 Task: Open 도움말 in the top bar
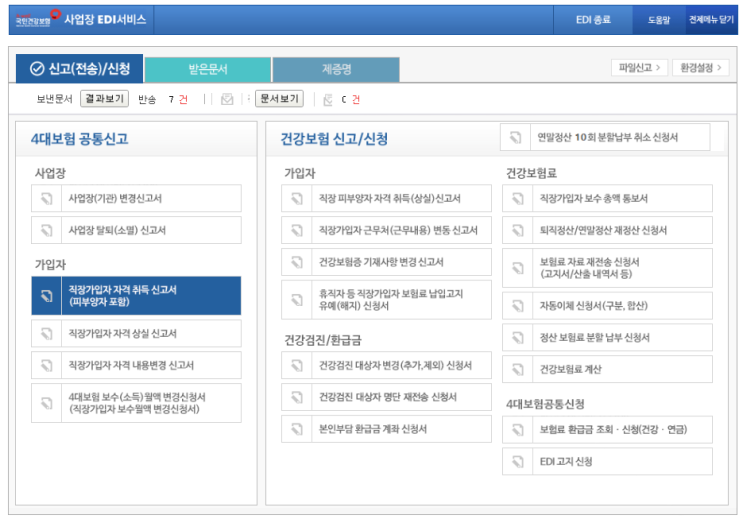[659, 19]
